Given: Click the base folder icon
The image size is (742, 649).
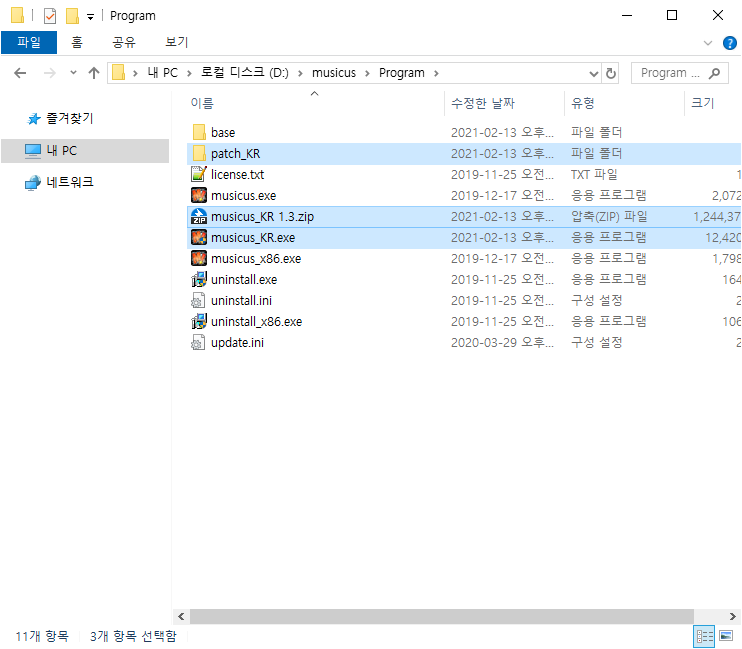Looking at the screenshot, I should pos(199,133).
